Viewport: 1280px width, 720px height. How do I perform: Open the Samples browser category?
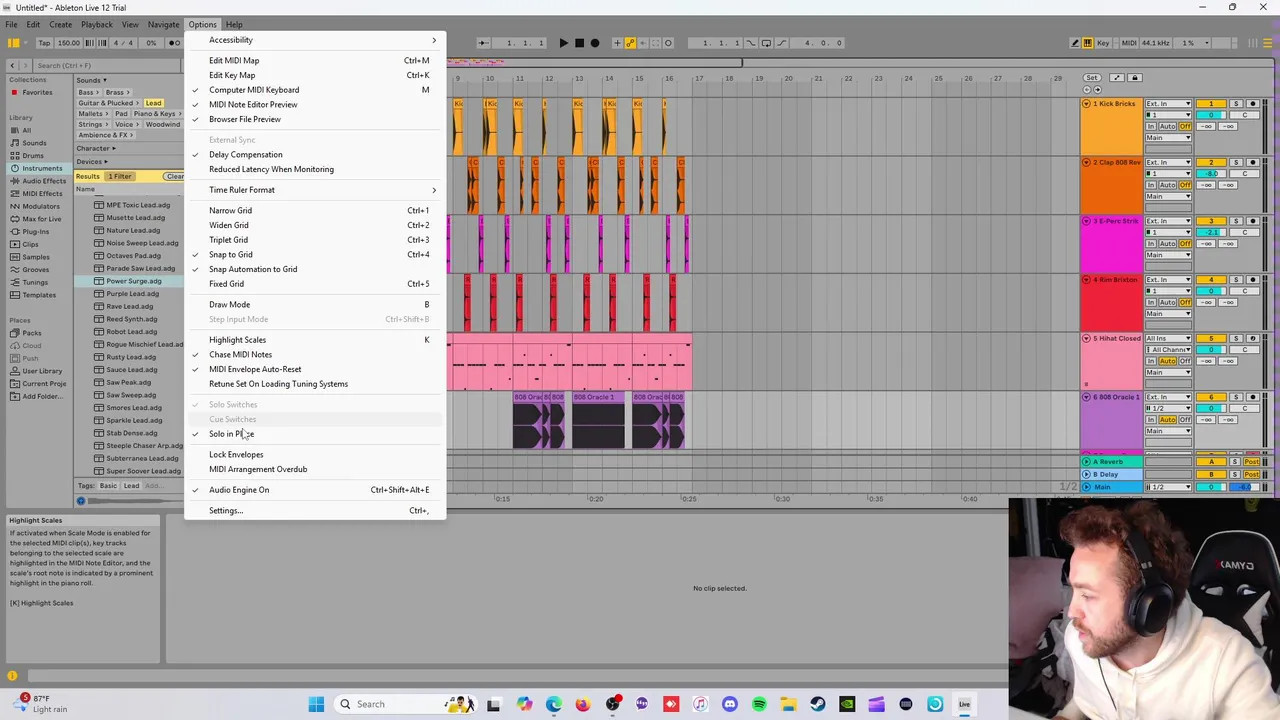click(x=35, y=257)
